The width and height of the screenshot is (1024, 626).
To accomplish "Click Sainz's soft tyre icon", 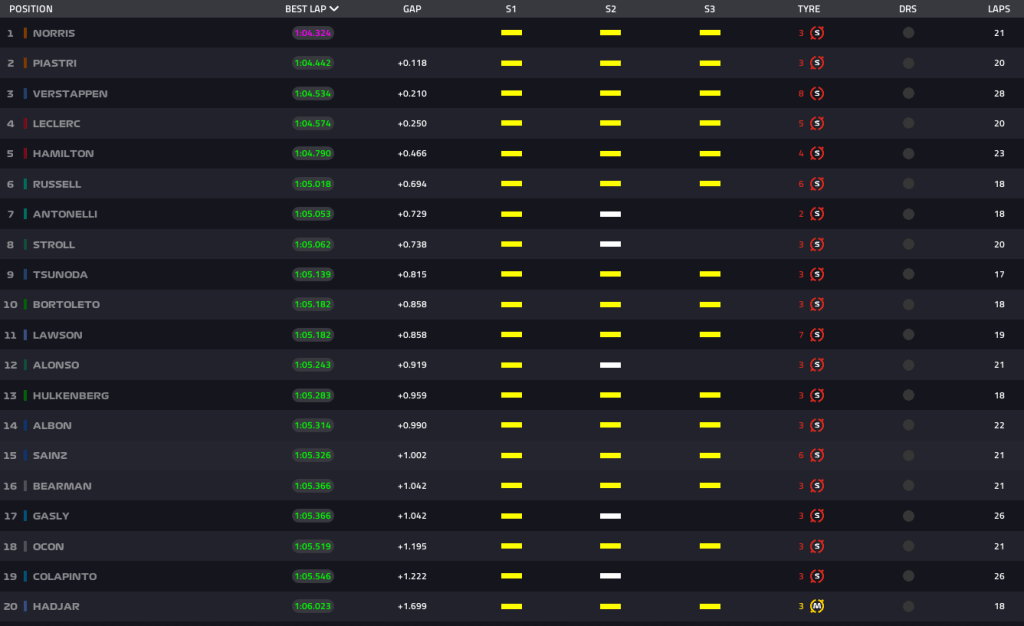I will click(817, 455).
